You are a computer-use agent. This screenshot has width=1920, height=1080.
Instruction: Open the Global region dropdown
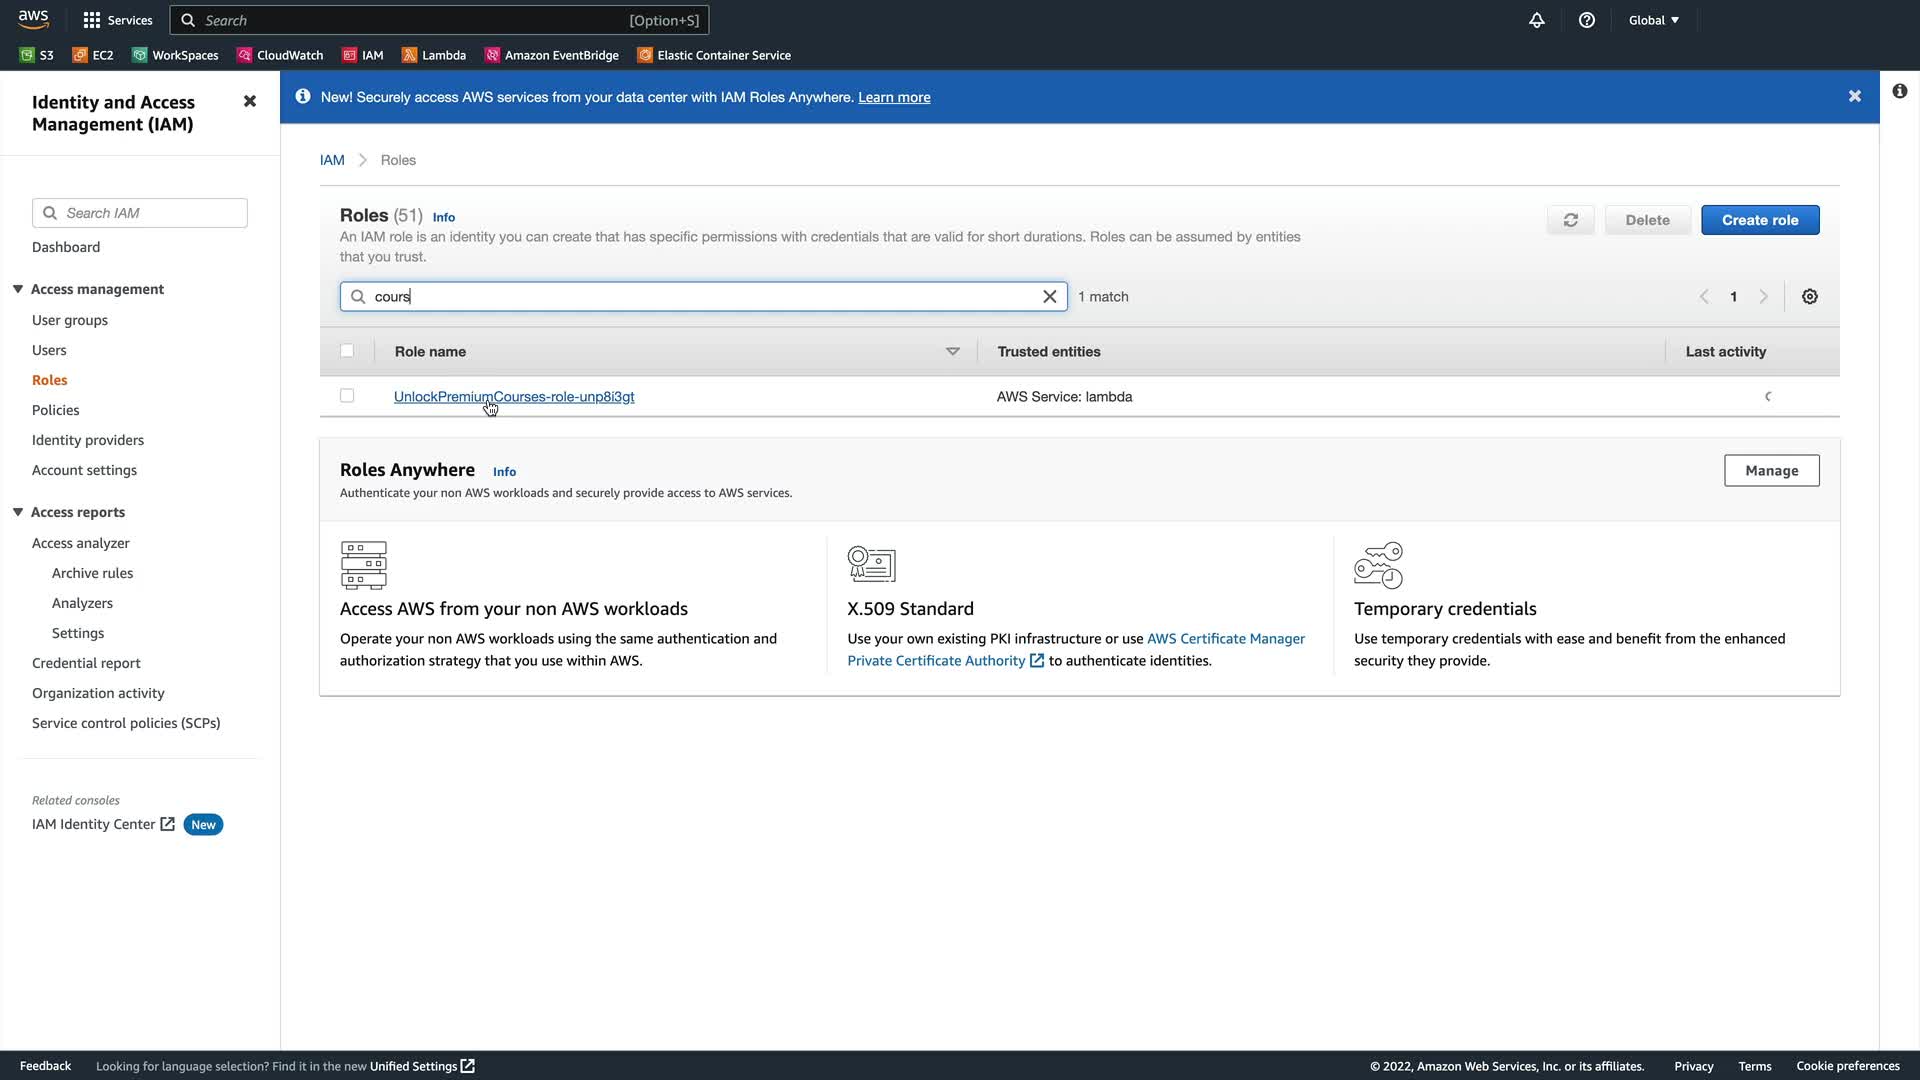point(1654,20)
